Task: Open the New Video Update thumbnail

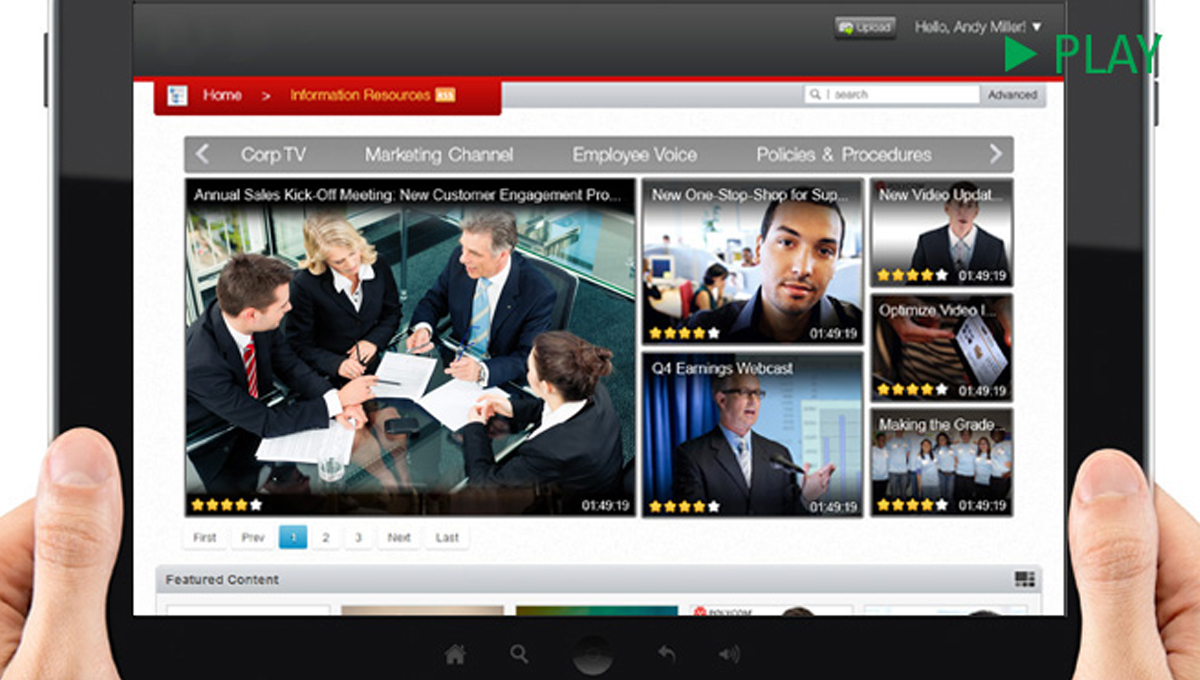Action: tap(941, 233)
